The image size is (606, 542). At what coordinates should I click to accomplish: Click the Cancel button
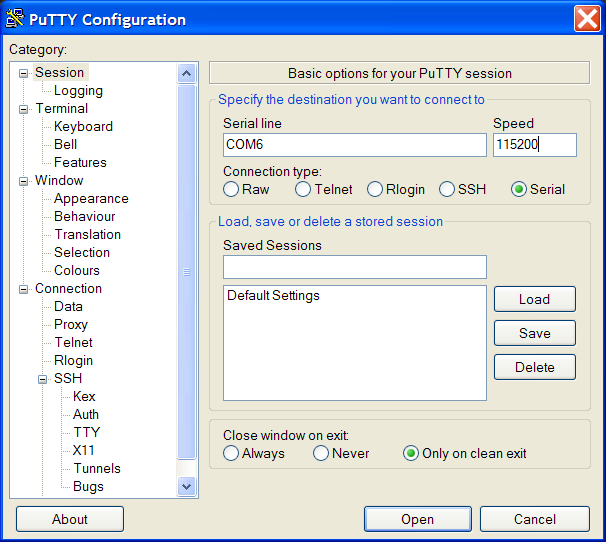[535, 519]
